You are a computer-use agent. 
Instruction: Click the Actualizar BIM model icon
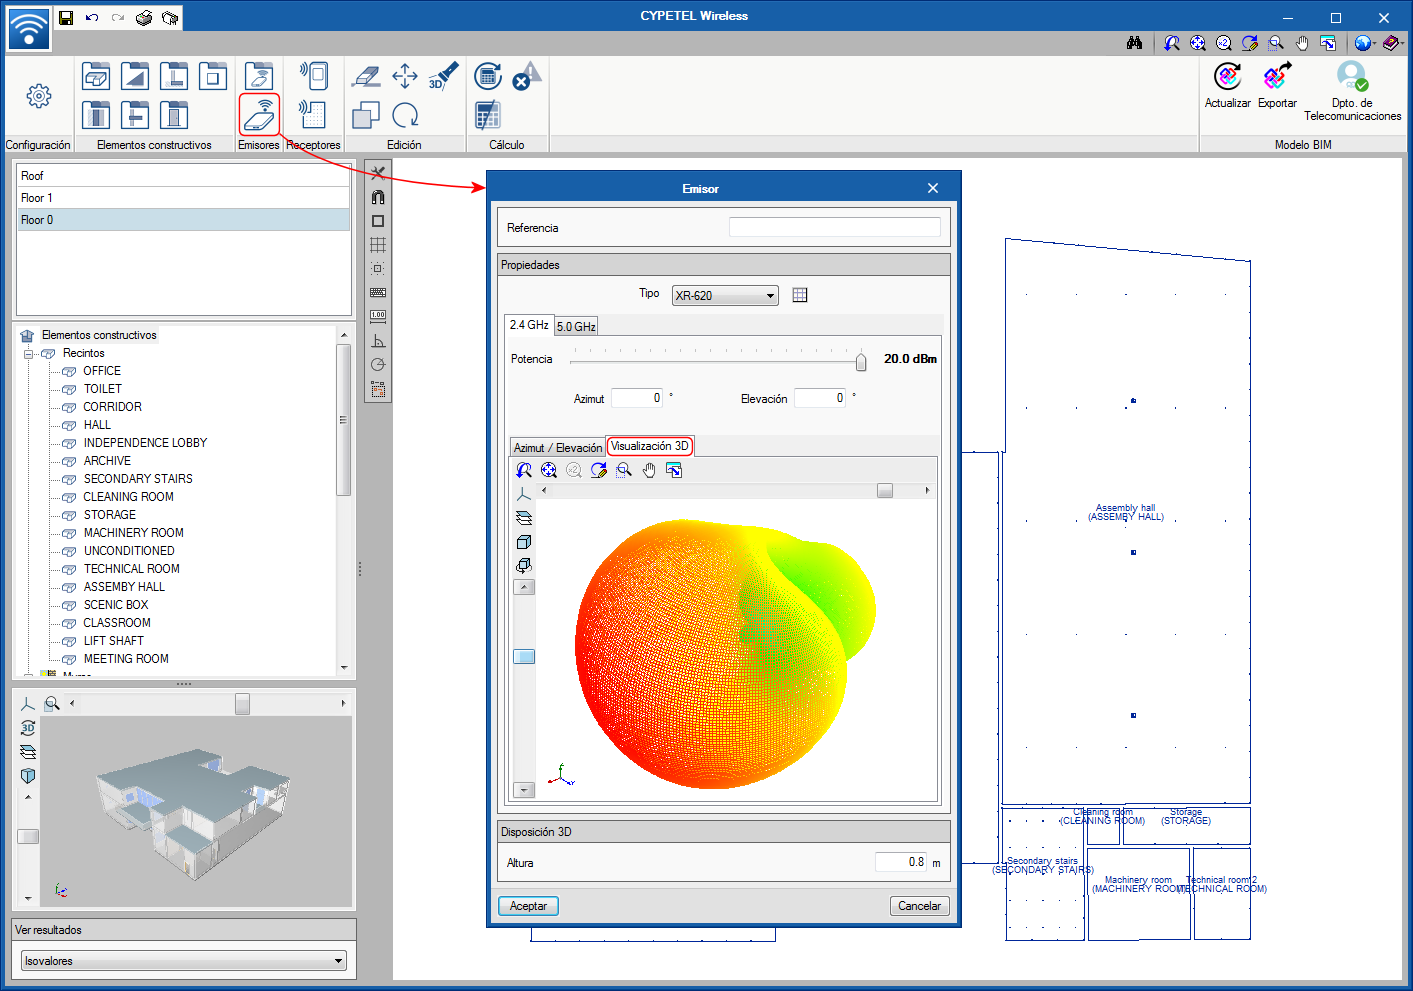pyautogui.click(x=1227, y=77)
